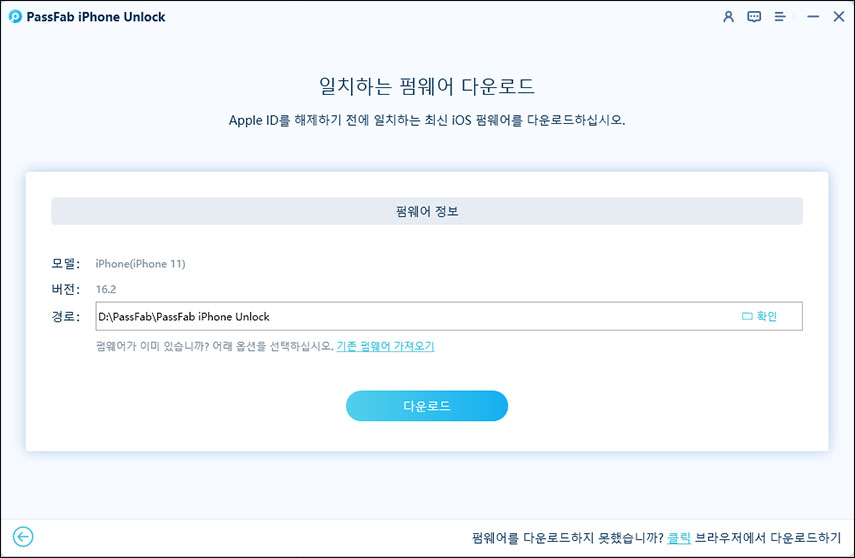This screenshot has height=558, width=855.
Task: Click the blue 다운로드 button
Action: [x=427, y=406]
